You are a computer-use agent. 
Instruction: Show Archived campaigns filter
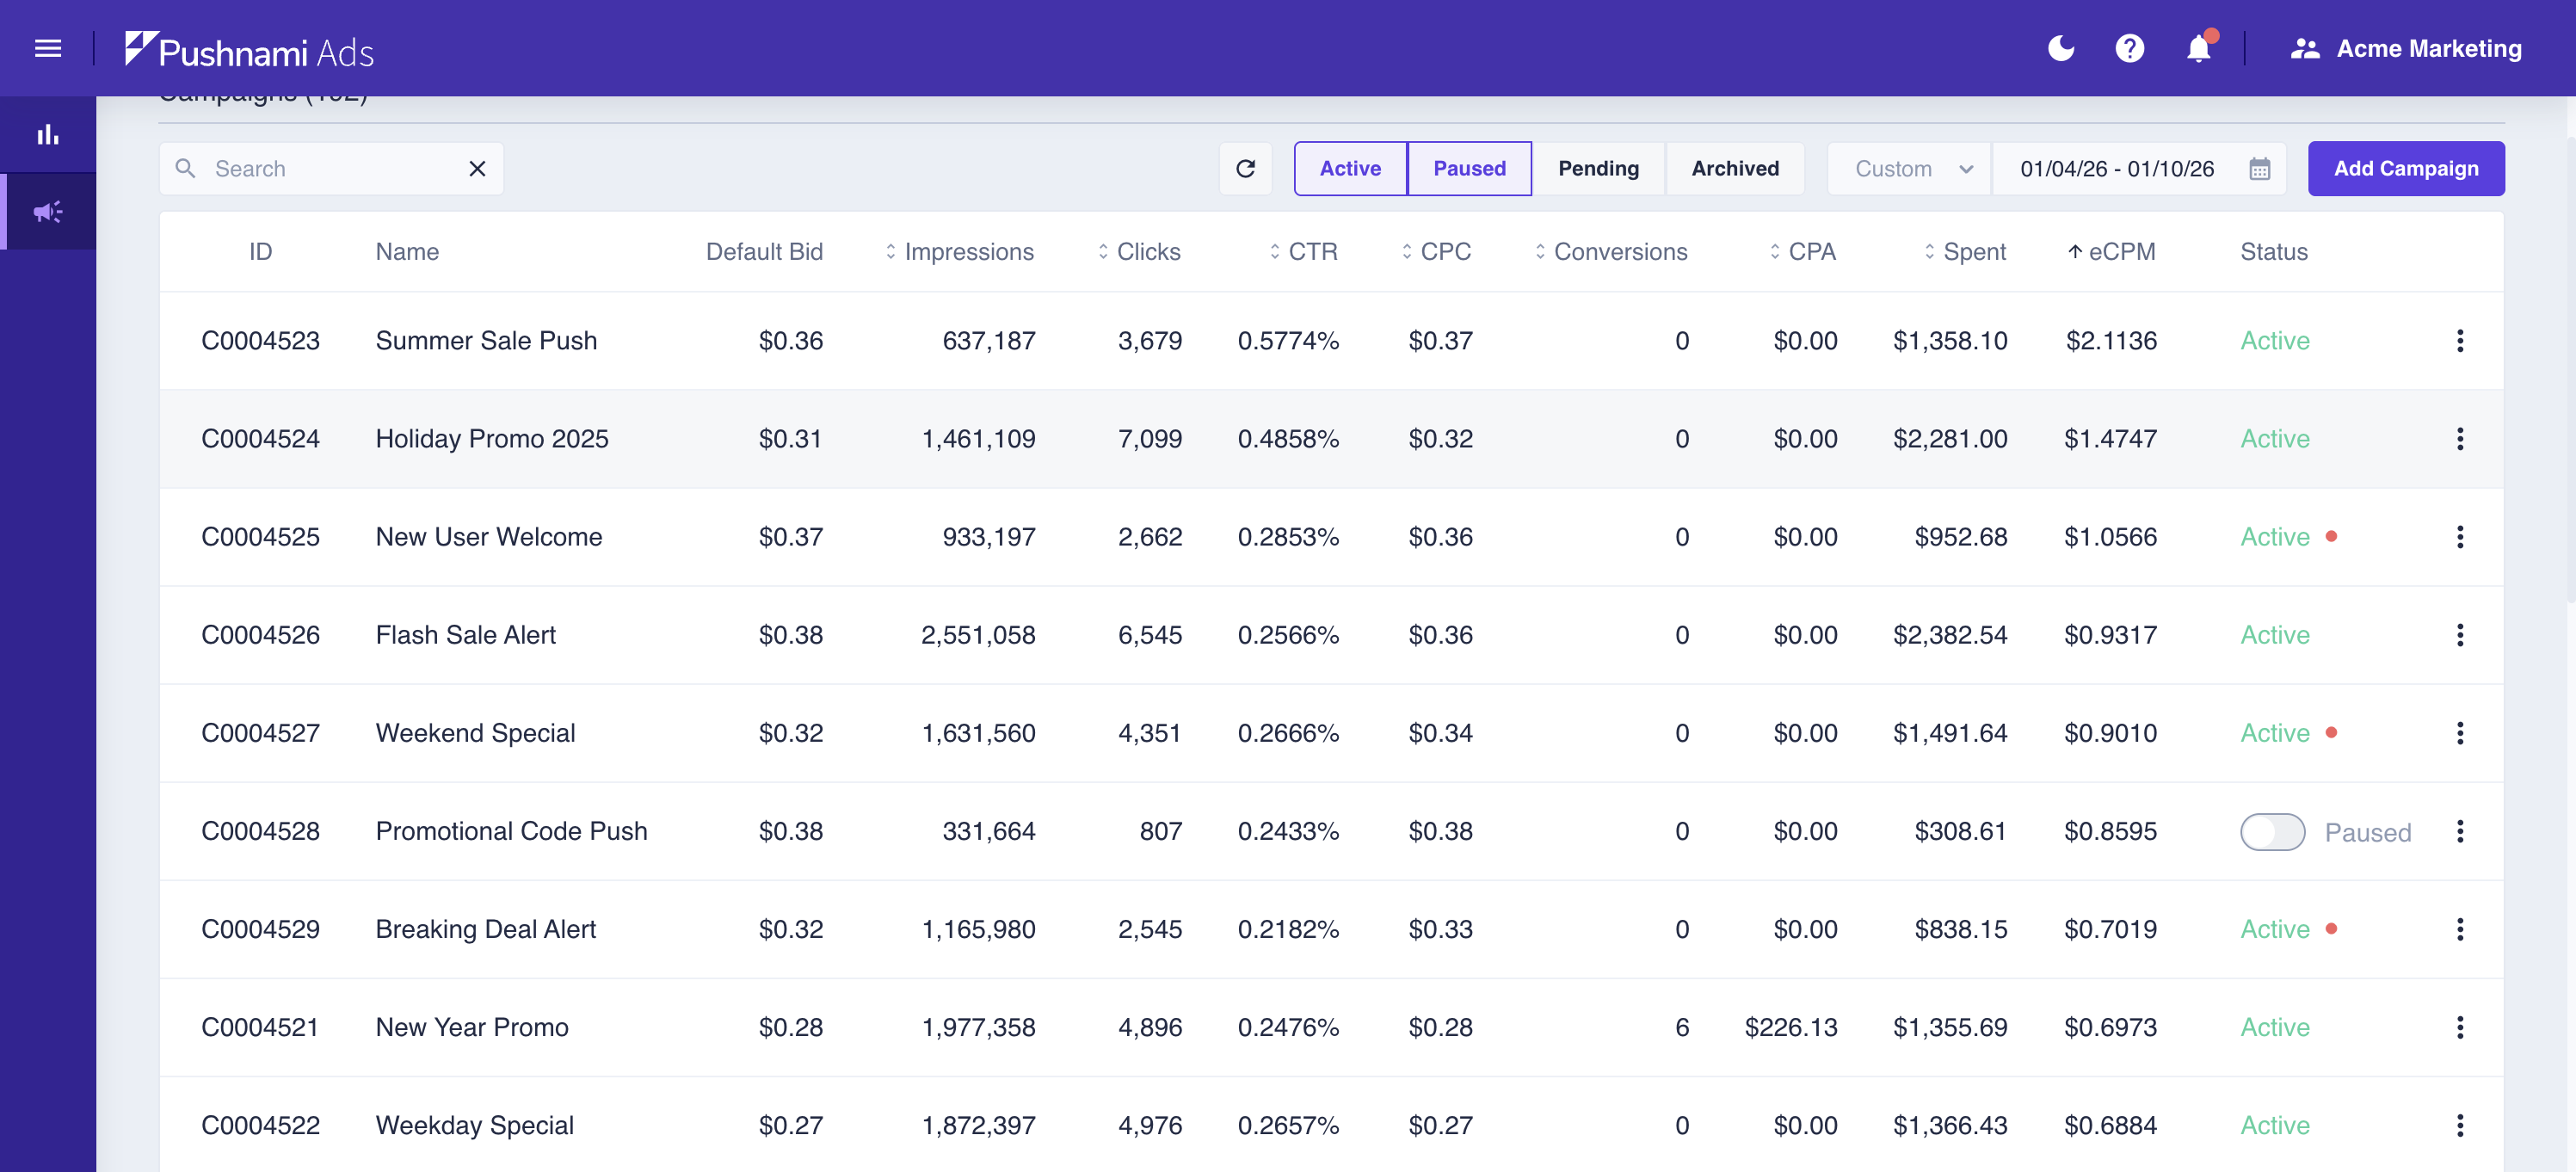1734,168
